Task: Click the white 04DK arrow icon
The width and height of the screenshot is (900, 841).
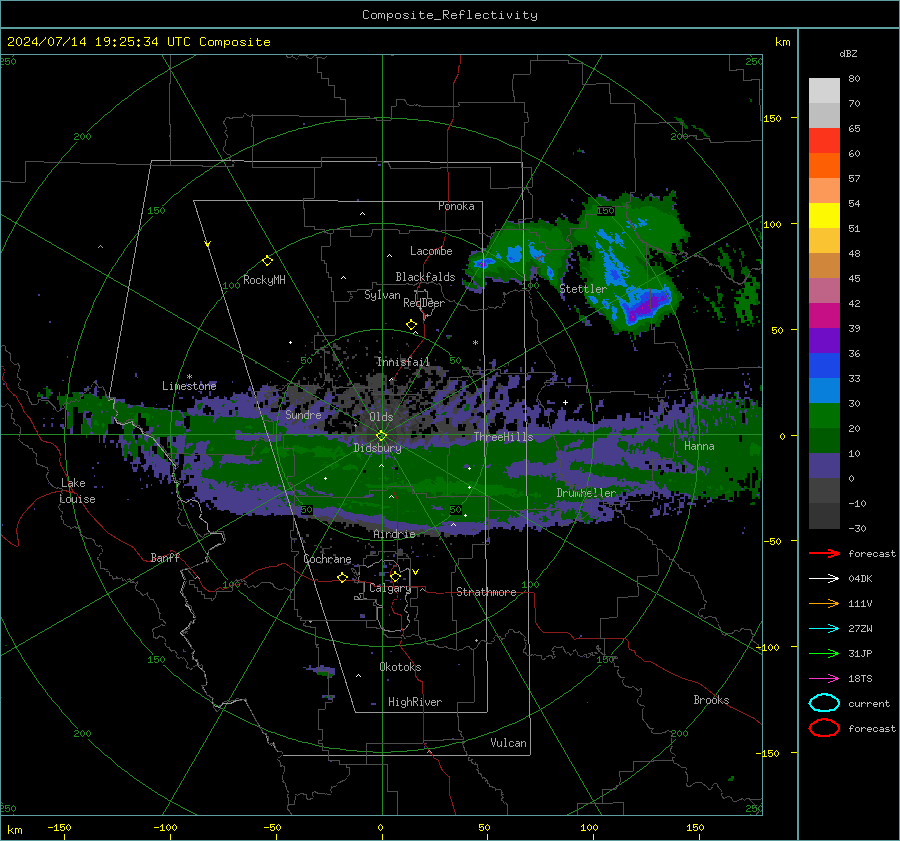Action: (x=824, y=579)
